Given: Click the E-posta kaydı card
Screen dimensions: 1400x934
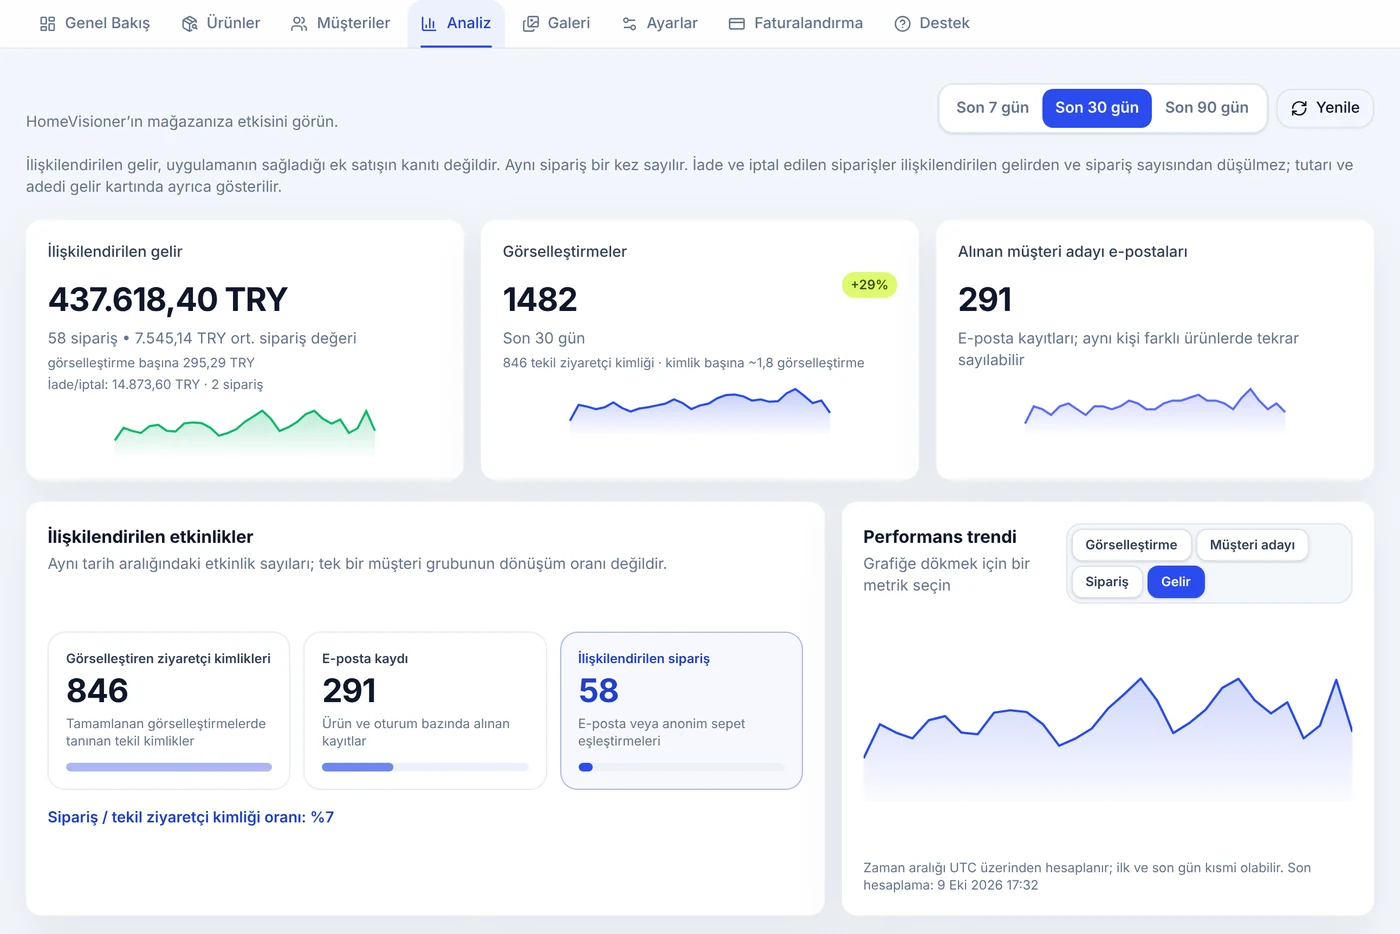Looking at the screenshot, I should 425,710.
